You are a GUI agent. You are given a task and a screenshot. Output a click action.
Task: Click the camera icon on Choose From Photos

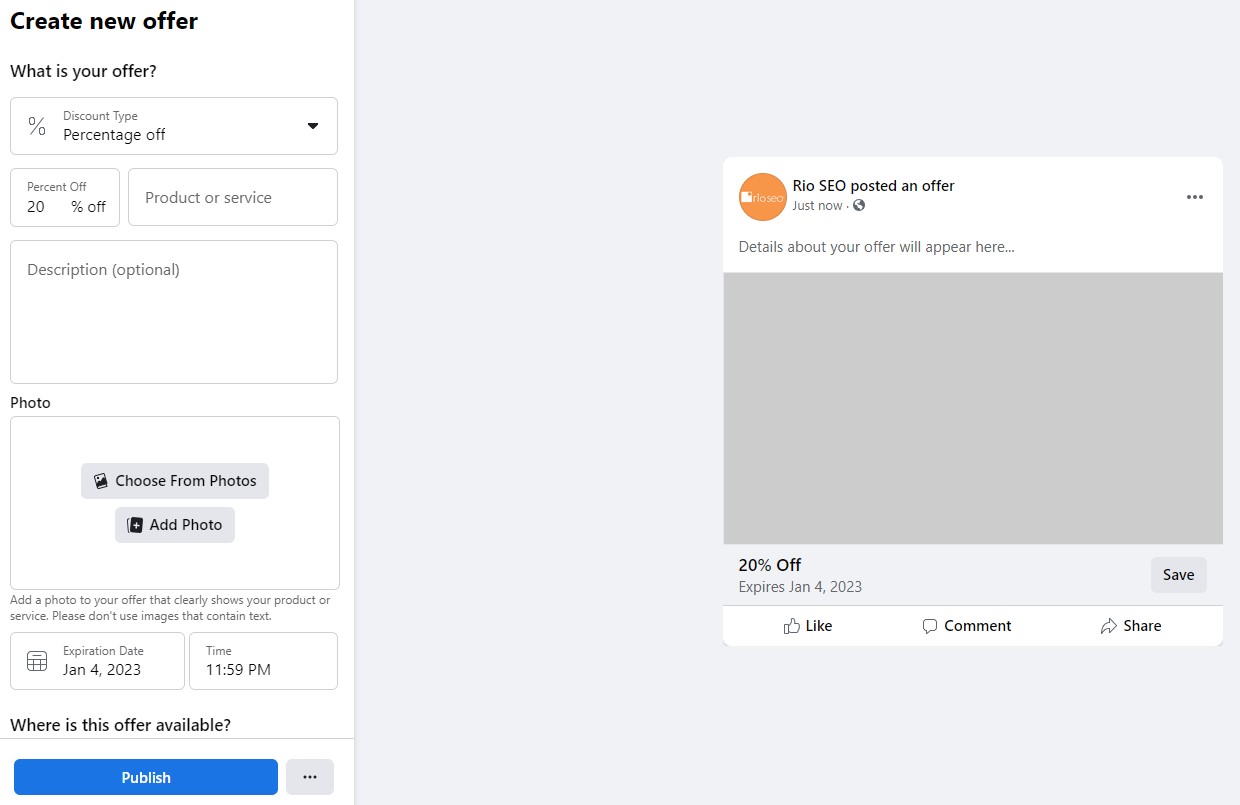tap(101, 481)
